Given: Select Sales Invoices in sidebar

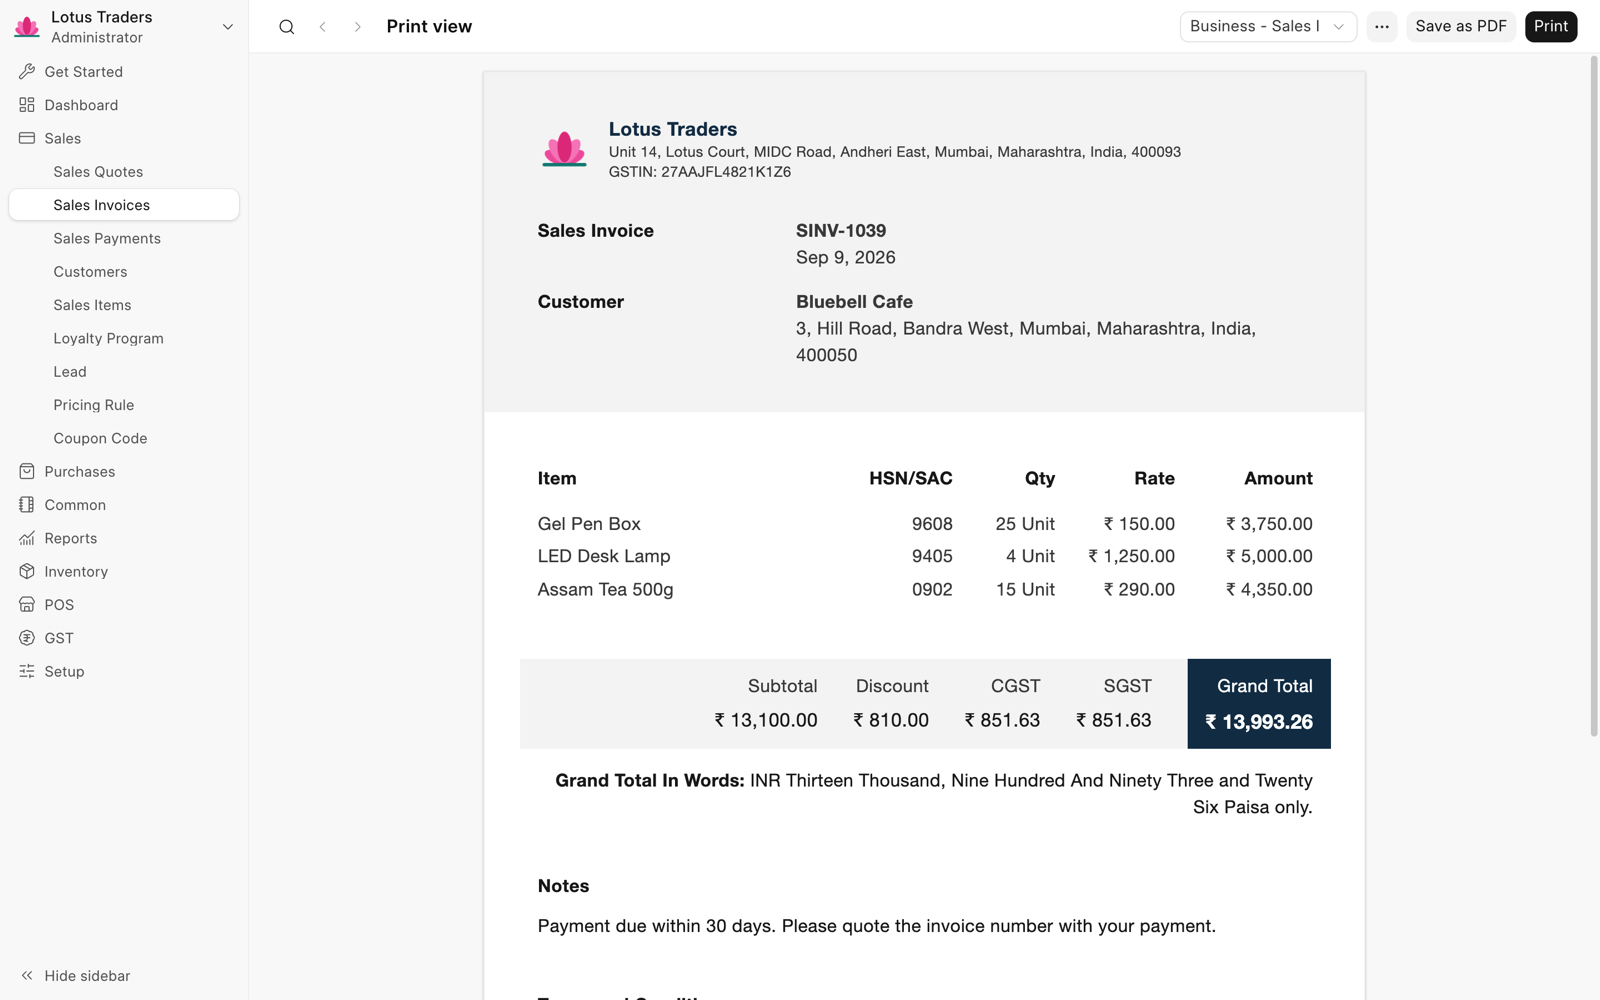Looking at the screenshot, I should pyautogui.click(x=124, y=205).
